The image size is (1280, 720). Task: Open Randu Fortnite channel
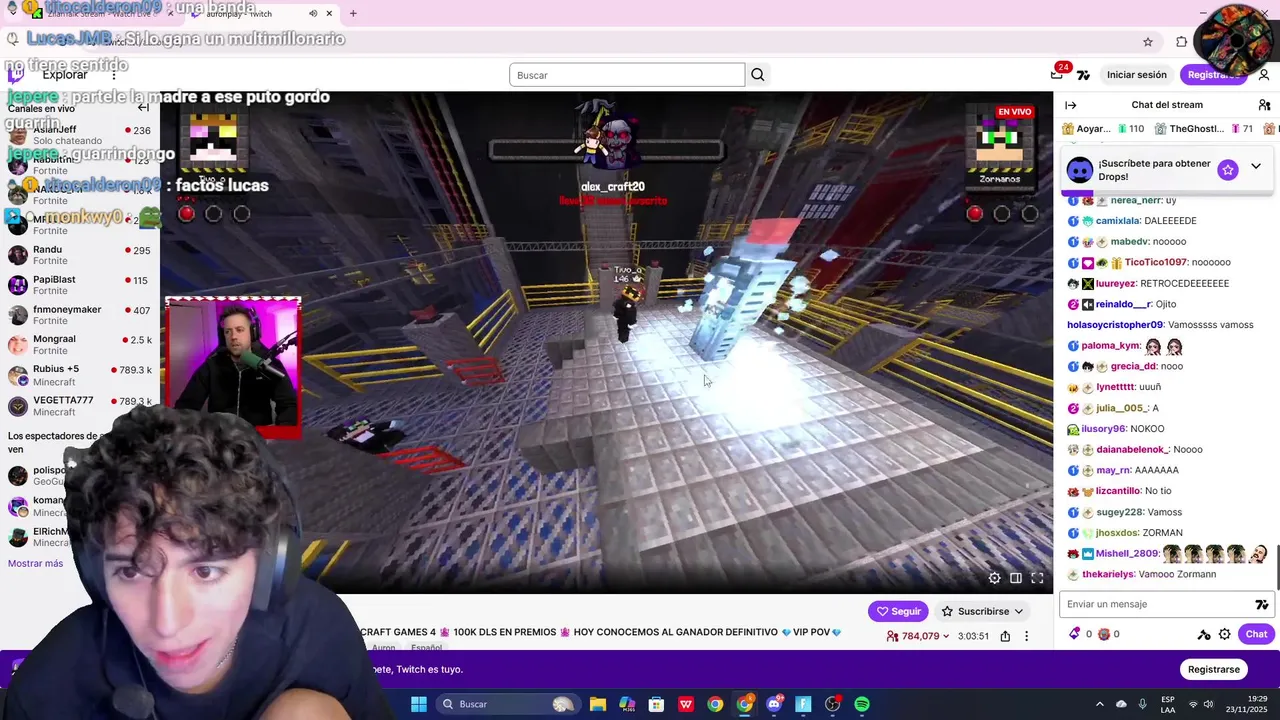coord(78,255)
